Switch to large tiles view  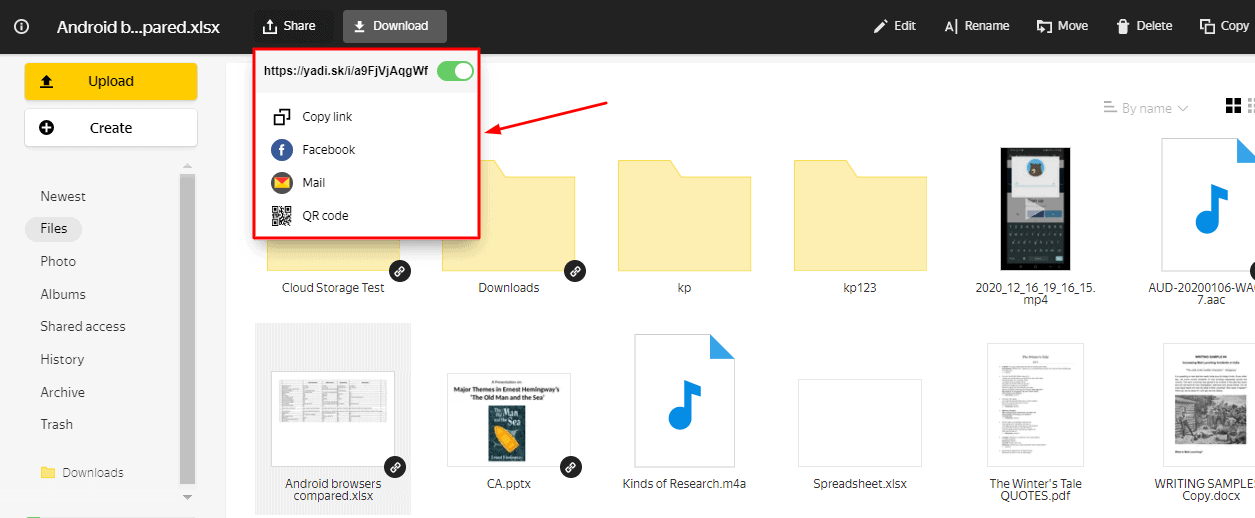pyautogui.click(x=1233, y=106)
